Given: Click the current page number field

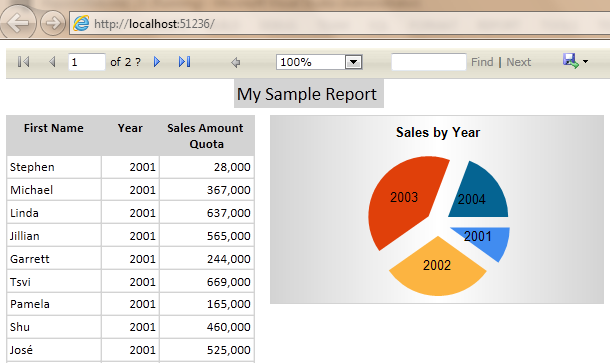Looking at the screenshot, I should (x=86, y=62).
